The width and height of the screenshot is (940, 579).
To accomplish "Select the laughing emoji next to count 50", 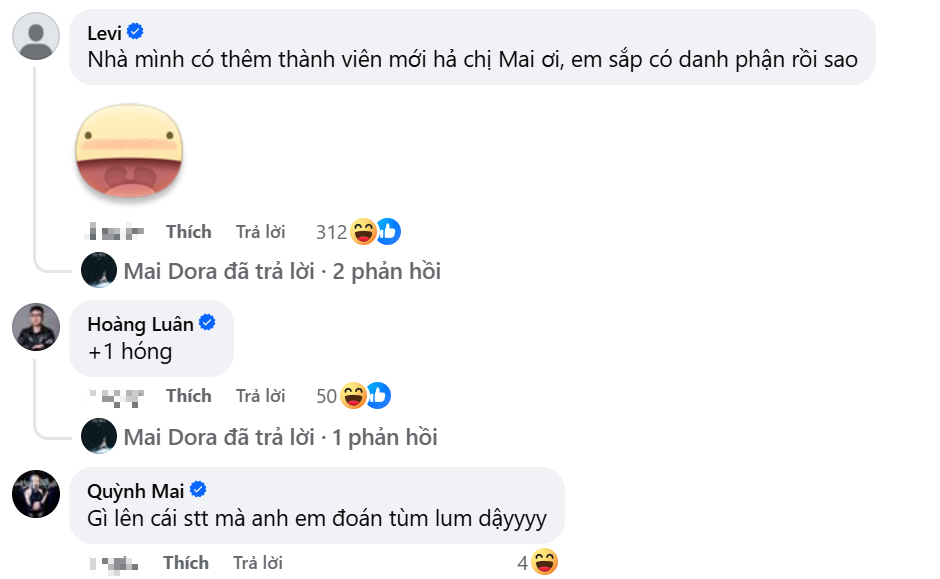I will coord(352,394).
